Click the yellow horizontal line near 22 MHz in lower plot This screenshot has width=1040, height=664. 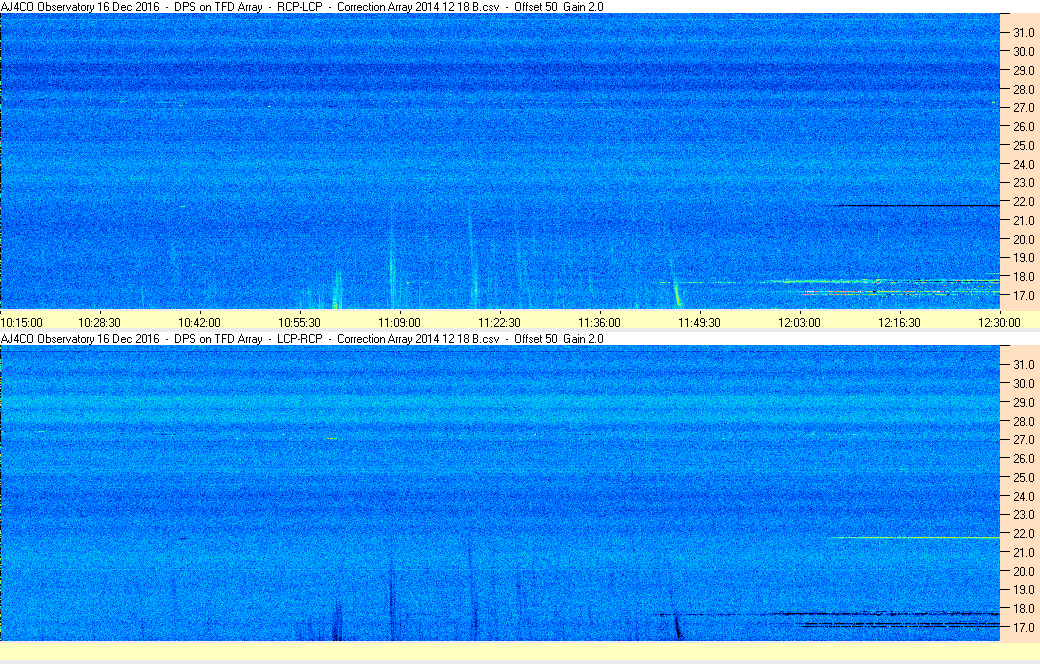pyautogui.click(x=914, y=537)
